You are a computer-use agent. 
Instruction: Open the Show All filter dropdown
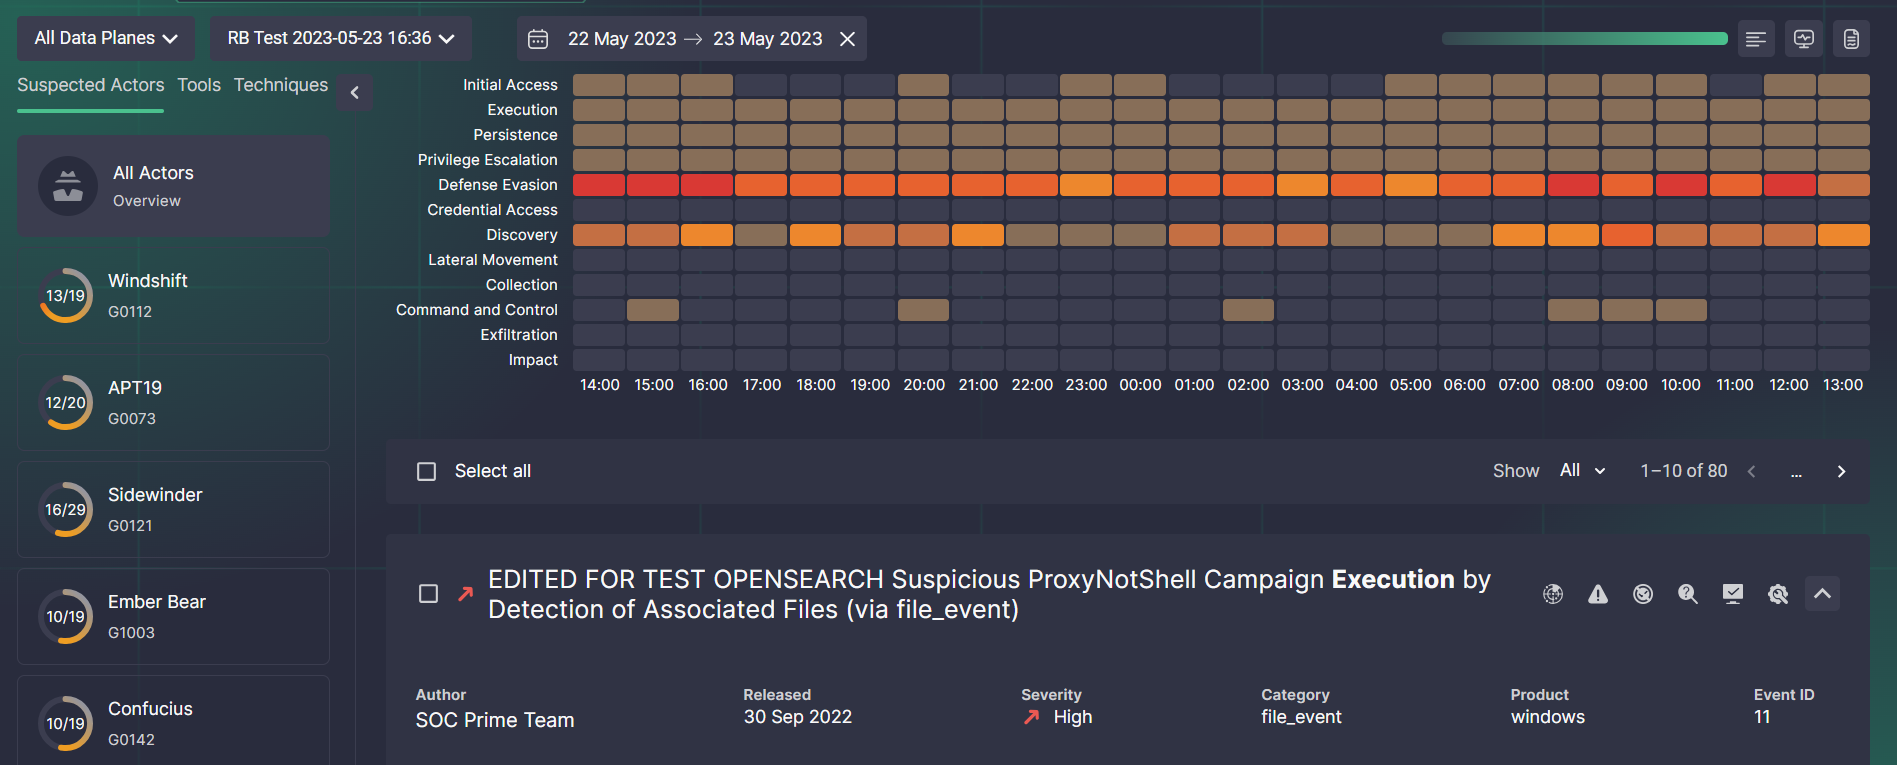pyautogui.click(x=1582, y=471)
